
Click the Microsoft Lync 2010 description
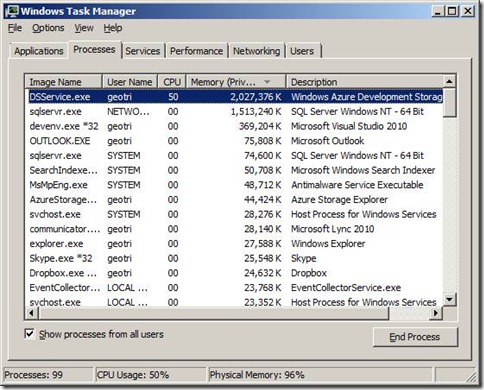point(332,229)
